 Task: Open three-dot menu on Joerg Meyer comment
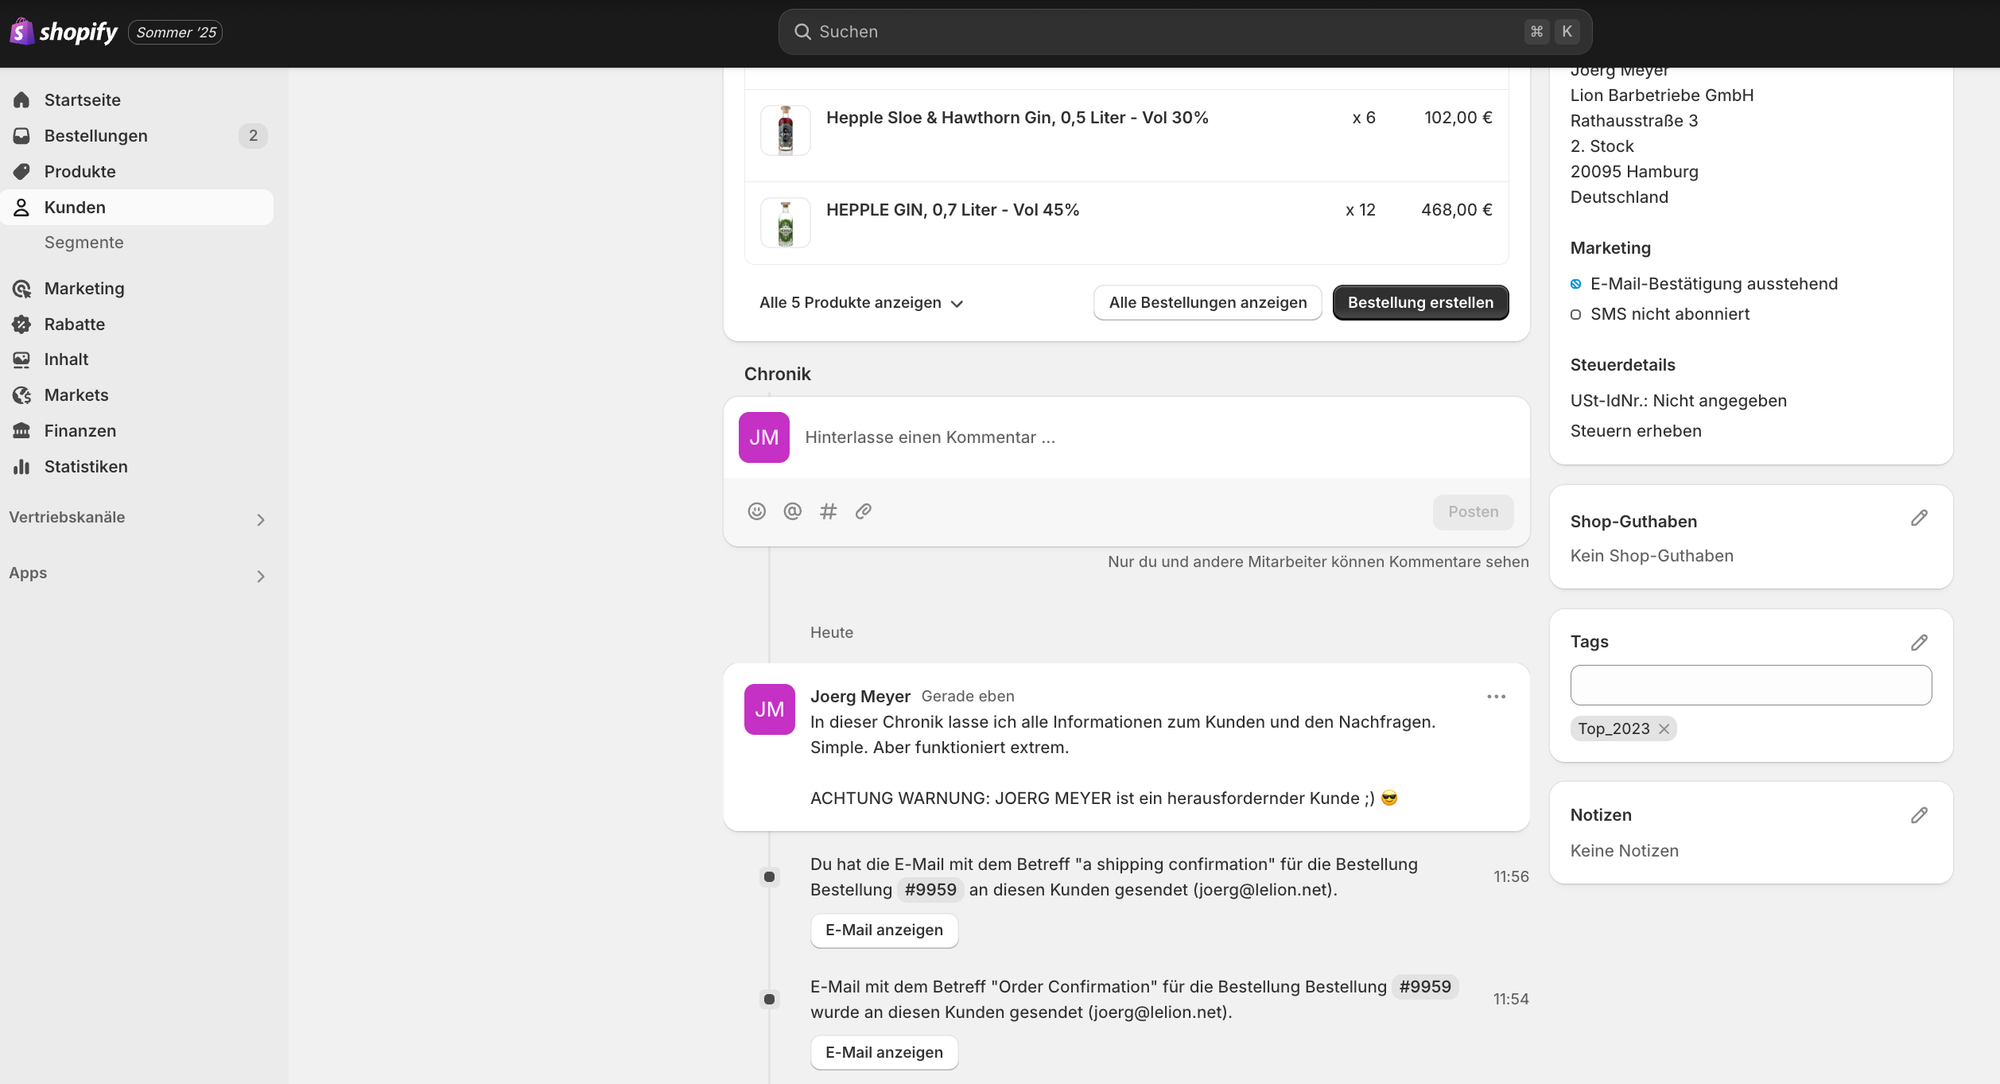click(1496, 697)
